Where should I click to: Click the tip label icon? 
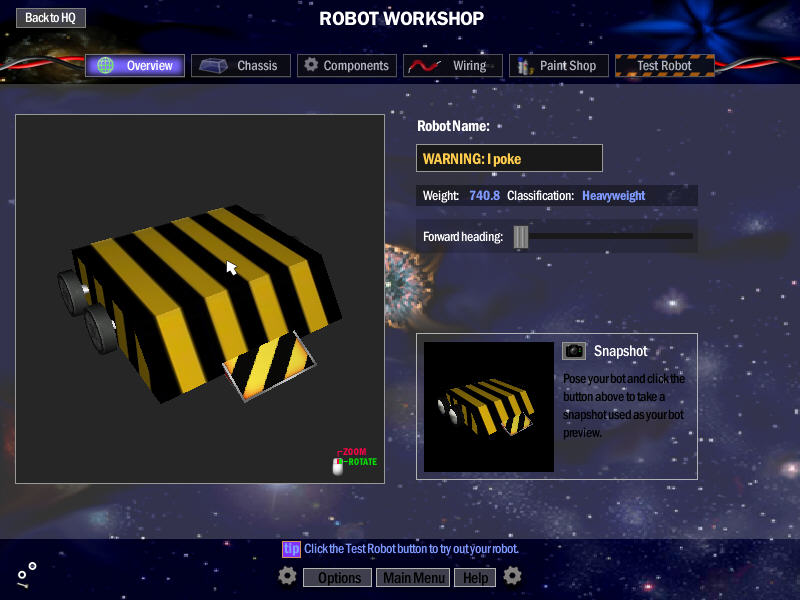(x=291, y=549)
